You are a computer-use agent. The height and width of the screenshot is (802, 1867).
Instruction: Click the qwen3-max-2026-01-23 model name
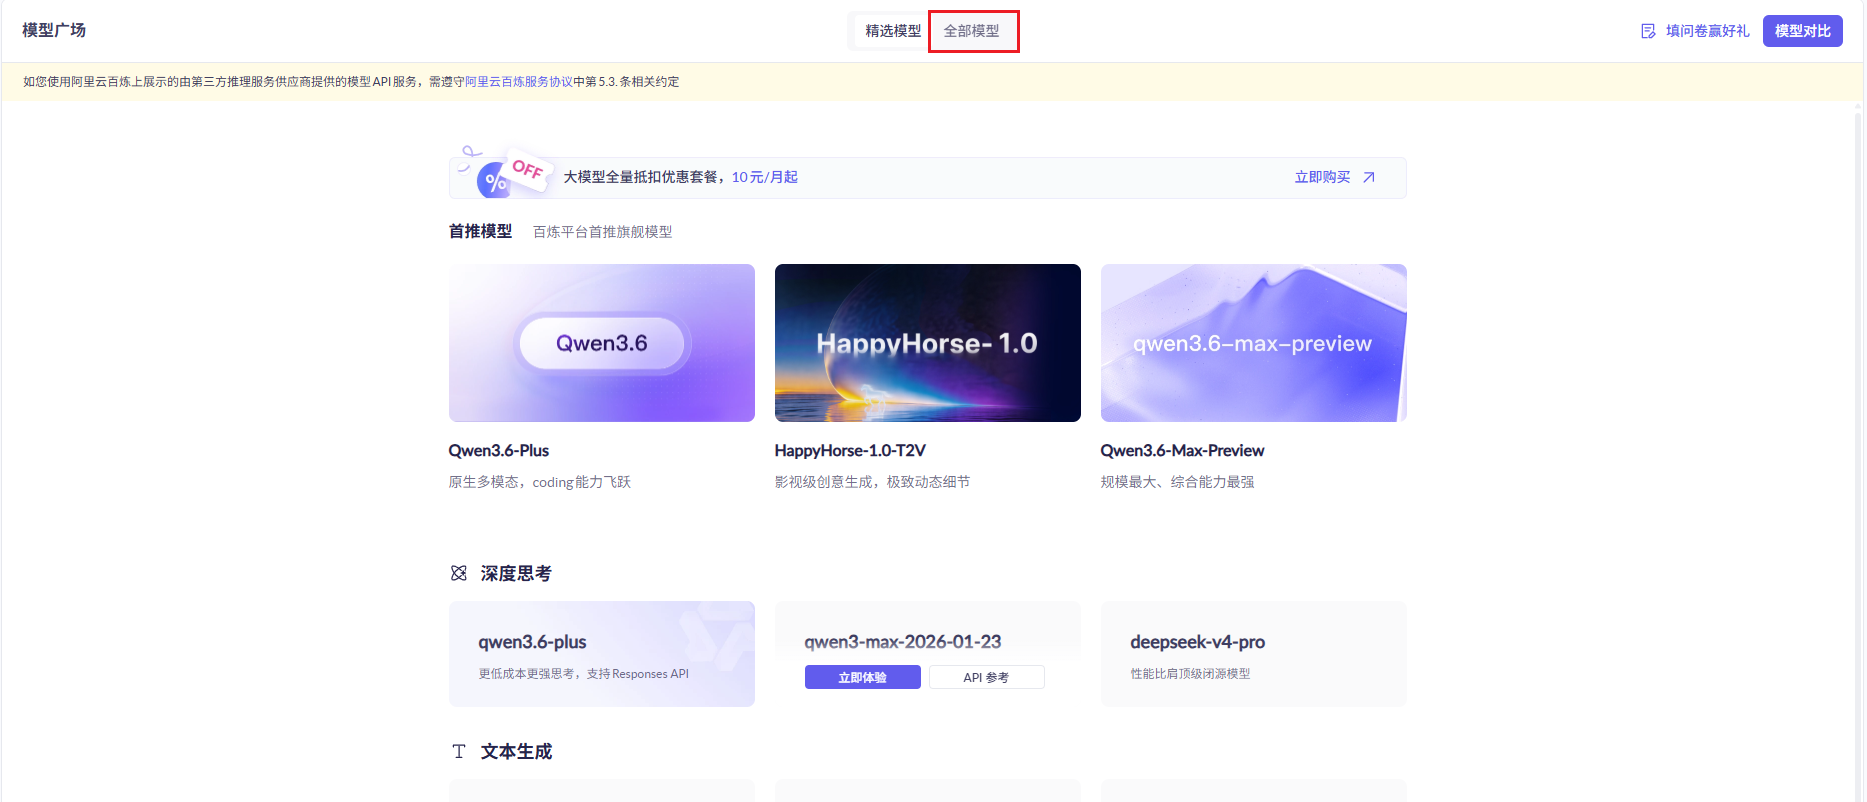(x=902, y=642)
